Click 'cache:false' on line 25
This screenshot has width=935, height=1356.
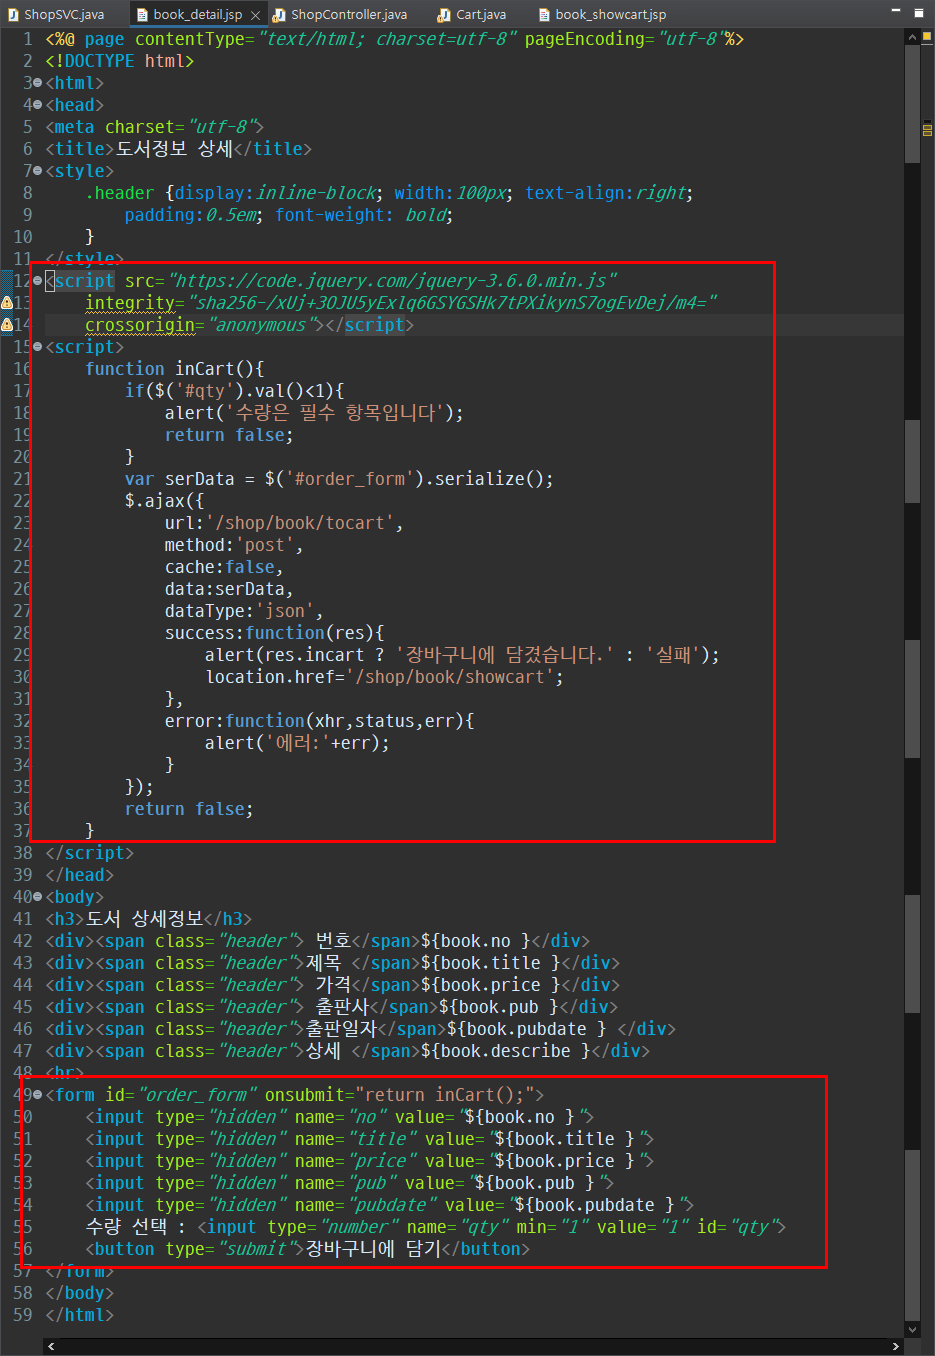coord(220,567)
